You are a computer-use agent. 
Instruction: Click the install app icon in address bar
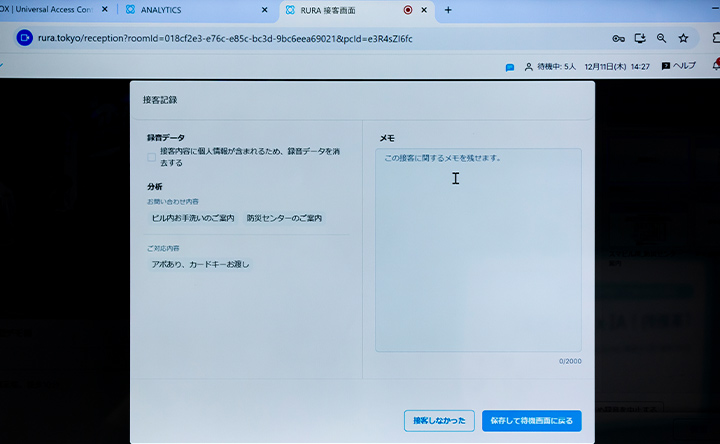pyautogui.click(x=640, y=39)
